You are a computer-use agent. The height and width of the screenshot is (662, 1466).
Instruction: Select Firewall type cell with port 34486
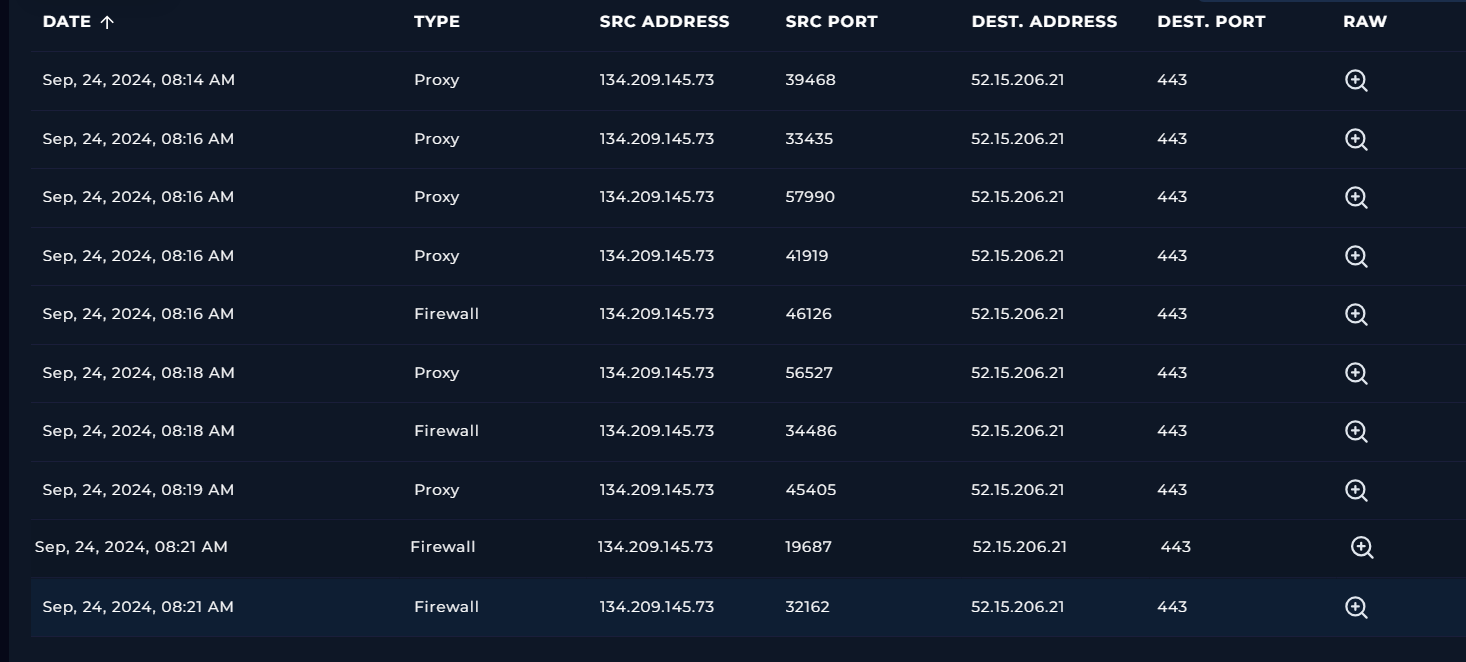pyautogui.click(x=447, y=431)
